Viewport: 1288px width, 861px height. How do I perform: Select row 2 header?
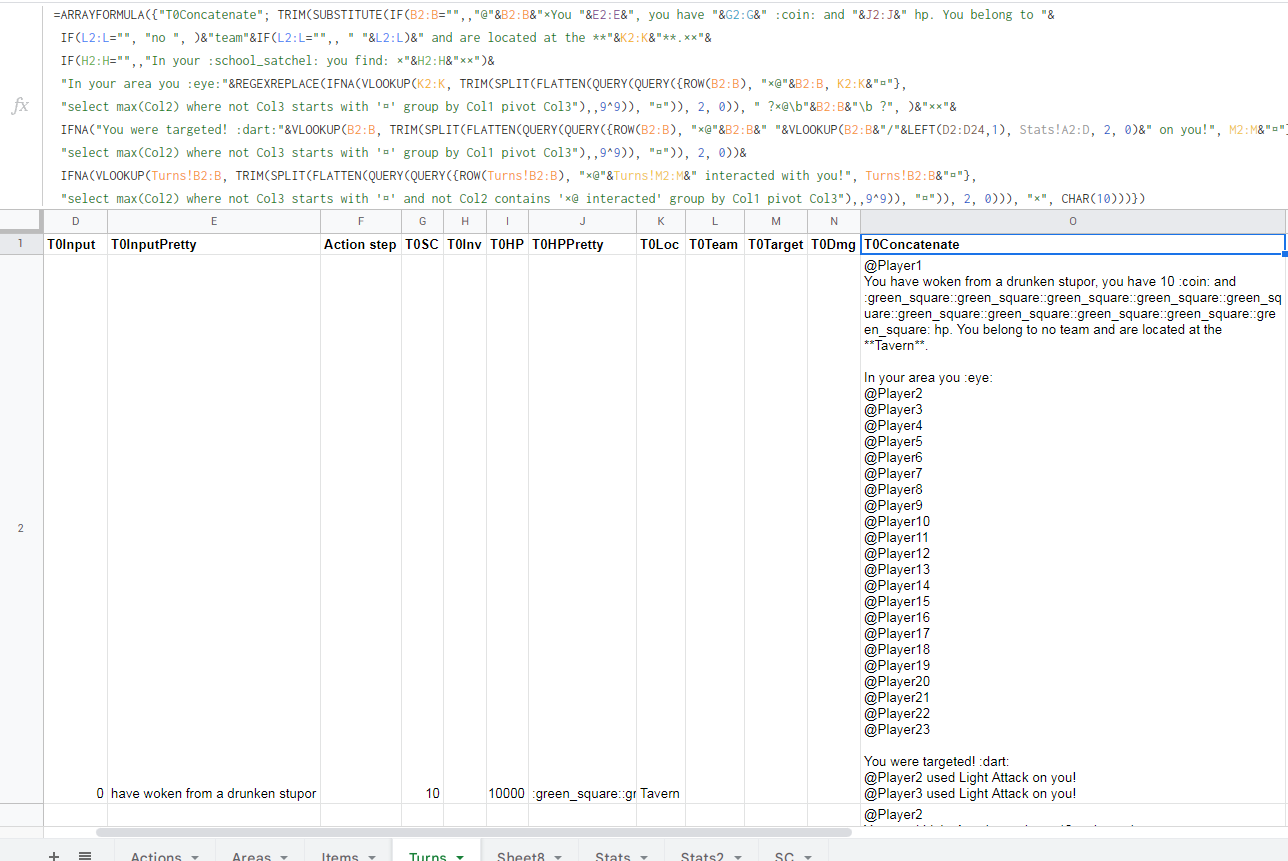click(x=21, y=529)
